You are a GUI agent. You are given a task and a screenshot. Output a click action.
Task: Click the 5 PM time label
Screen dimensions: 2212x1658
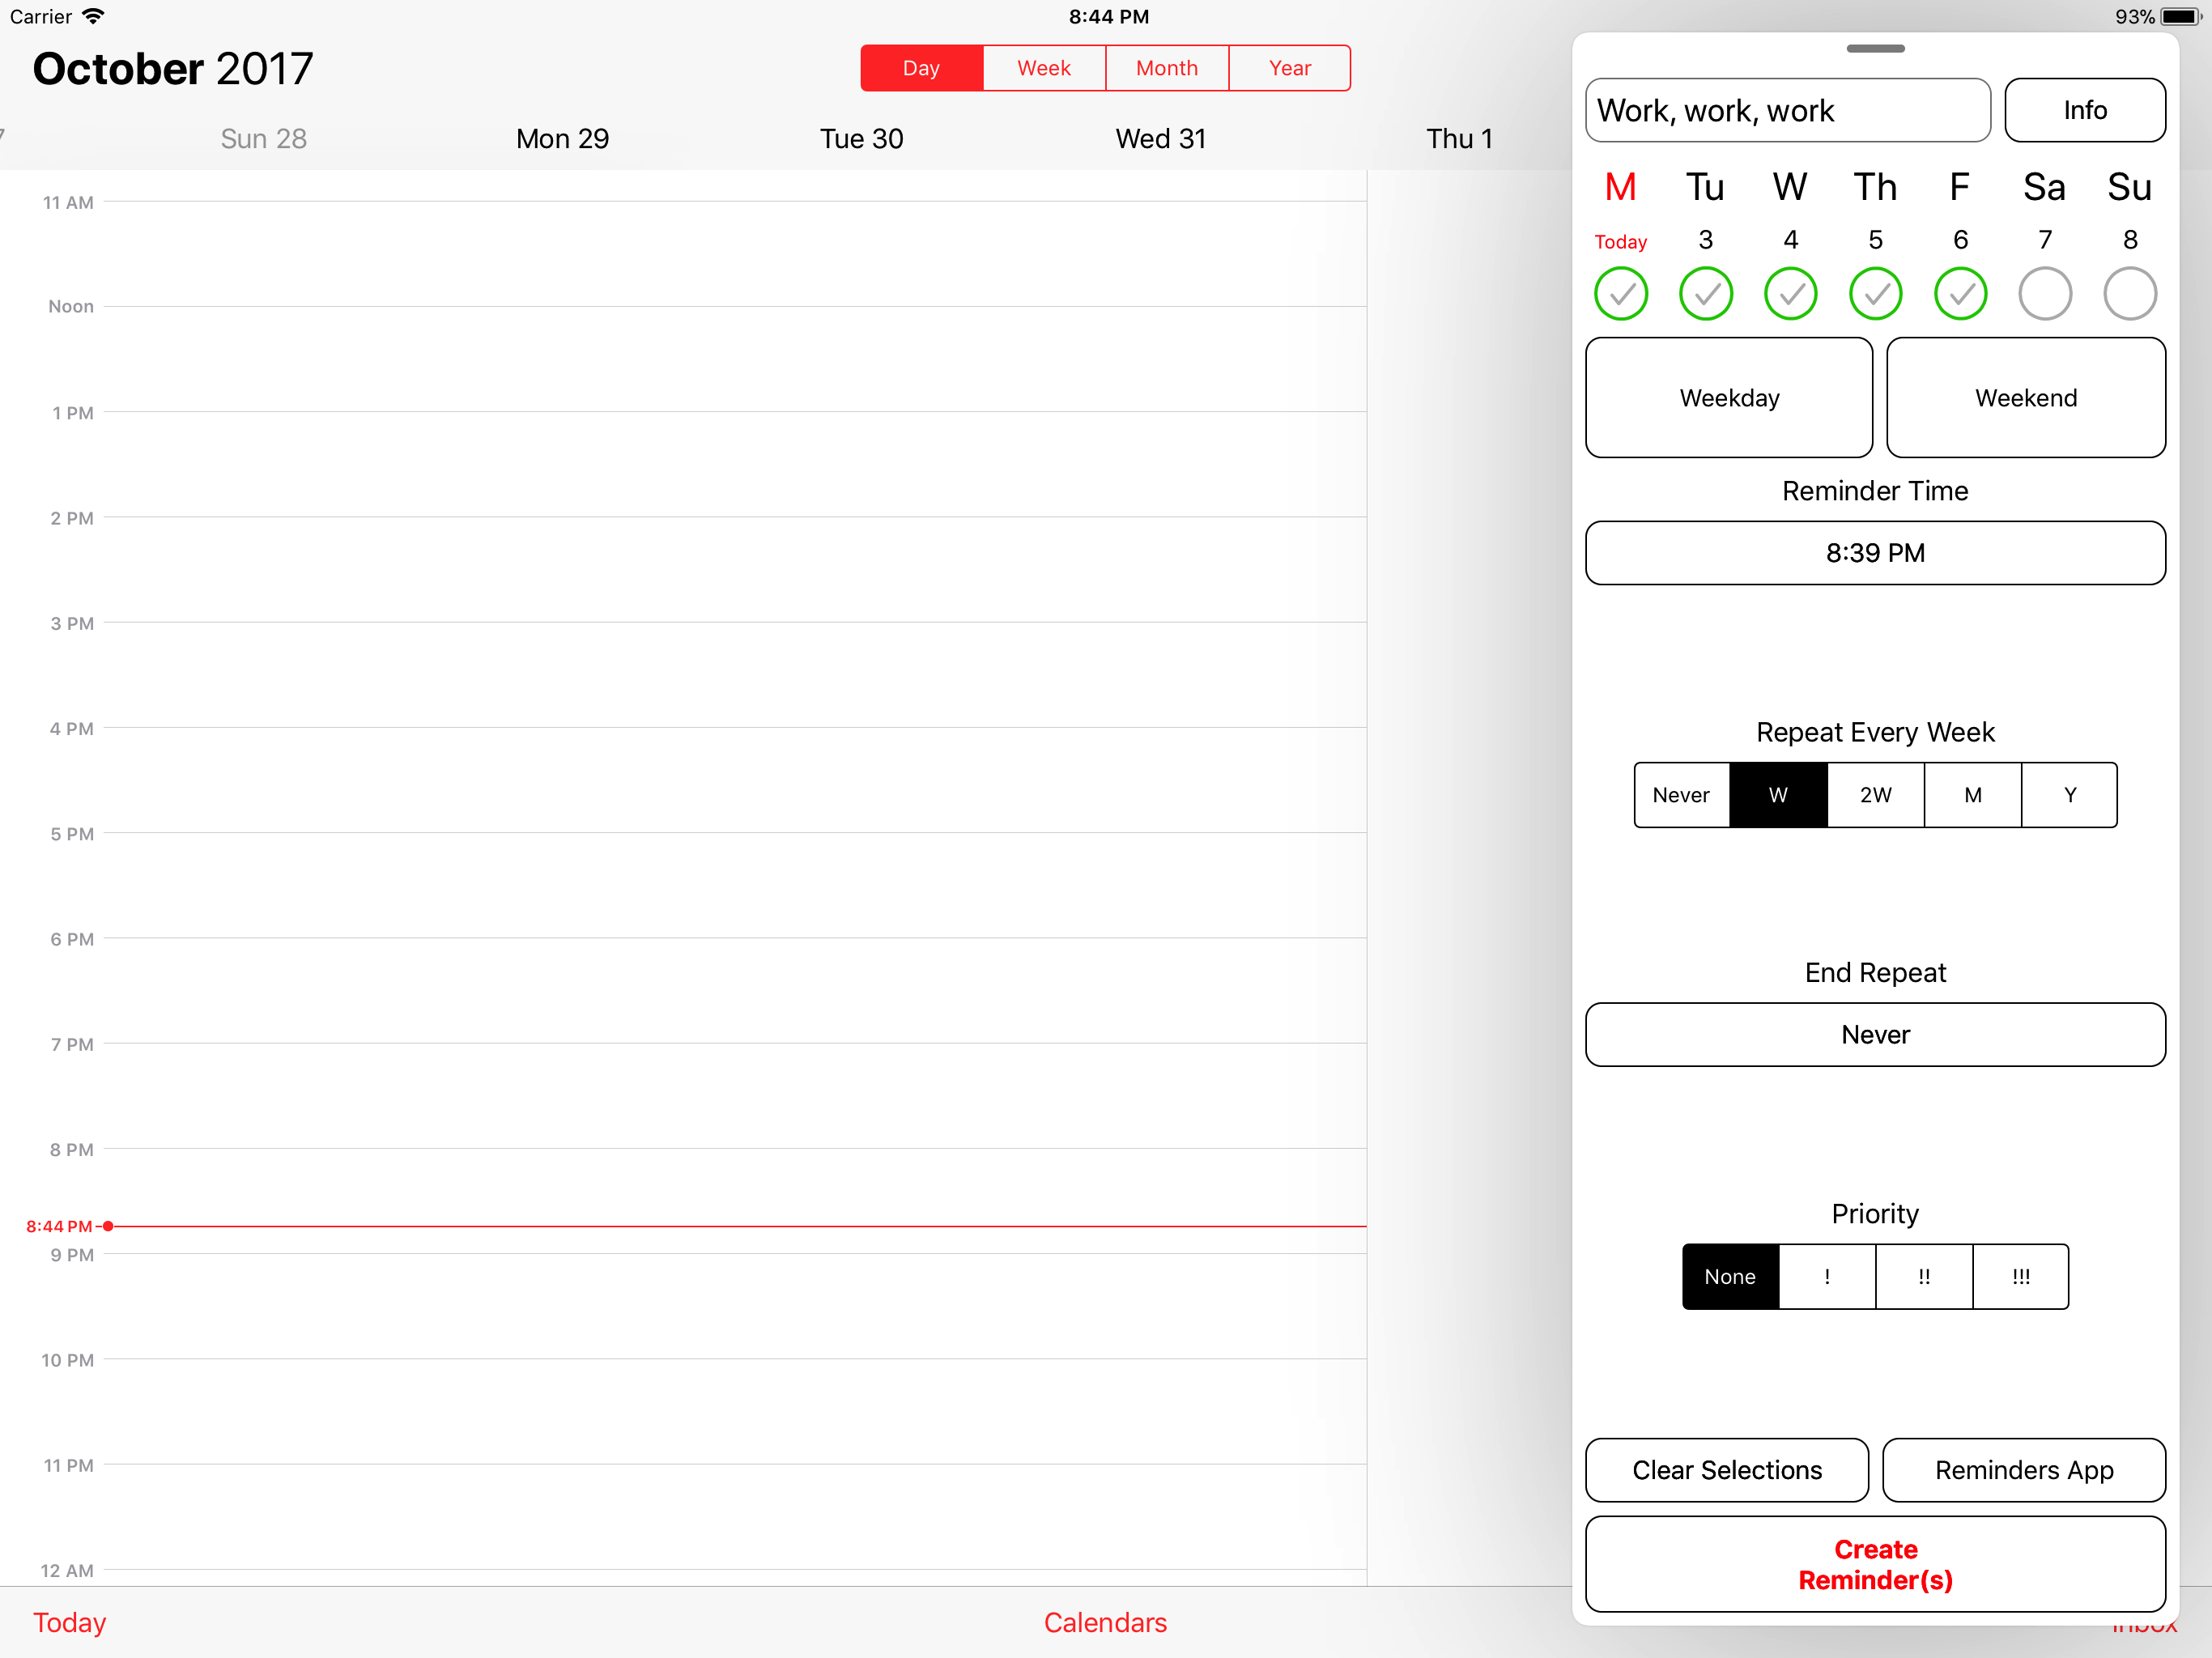click(x=72, y=833)
